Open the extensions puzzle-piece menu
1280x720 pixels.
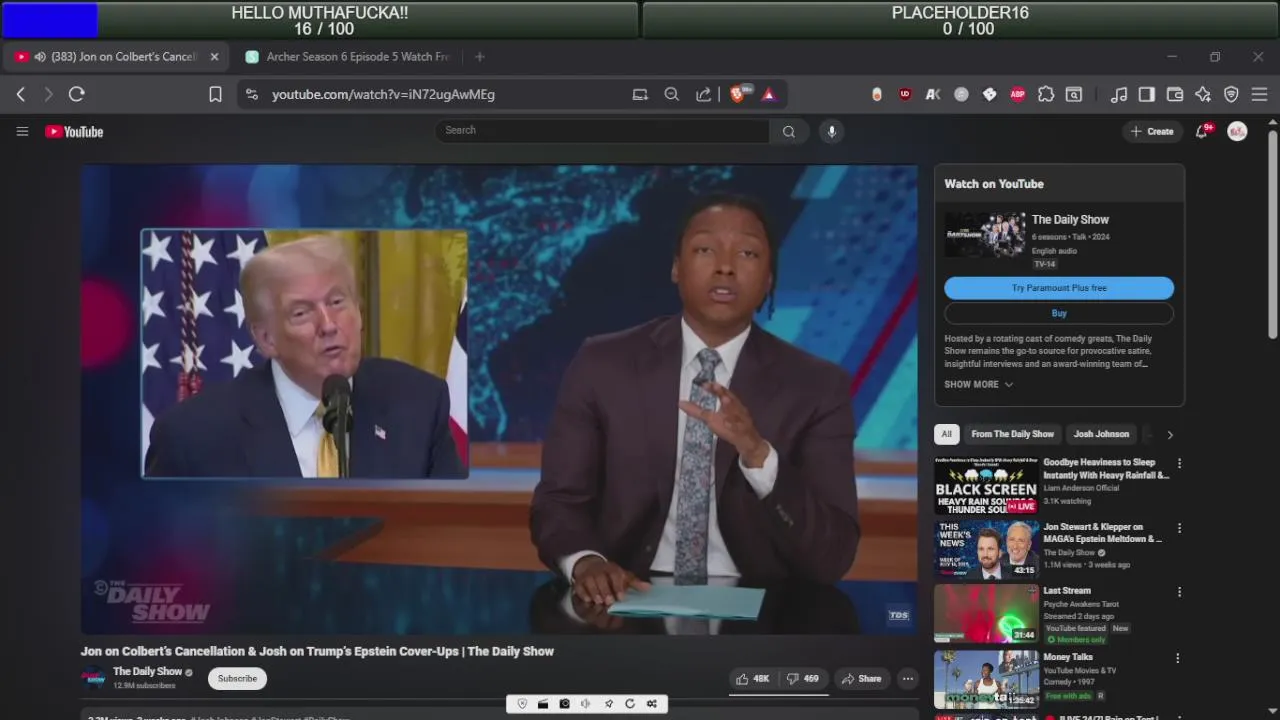pyautogui.click(x=1046, y=94)
